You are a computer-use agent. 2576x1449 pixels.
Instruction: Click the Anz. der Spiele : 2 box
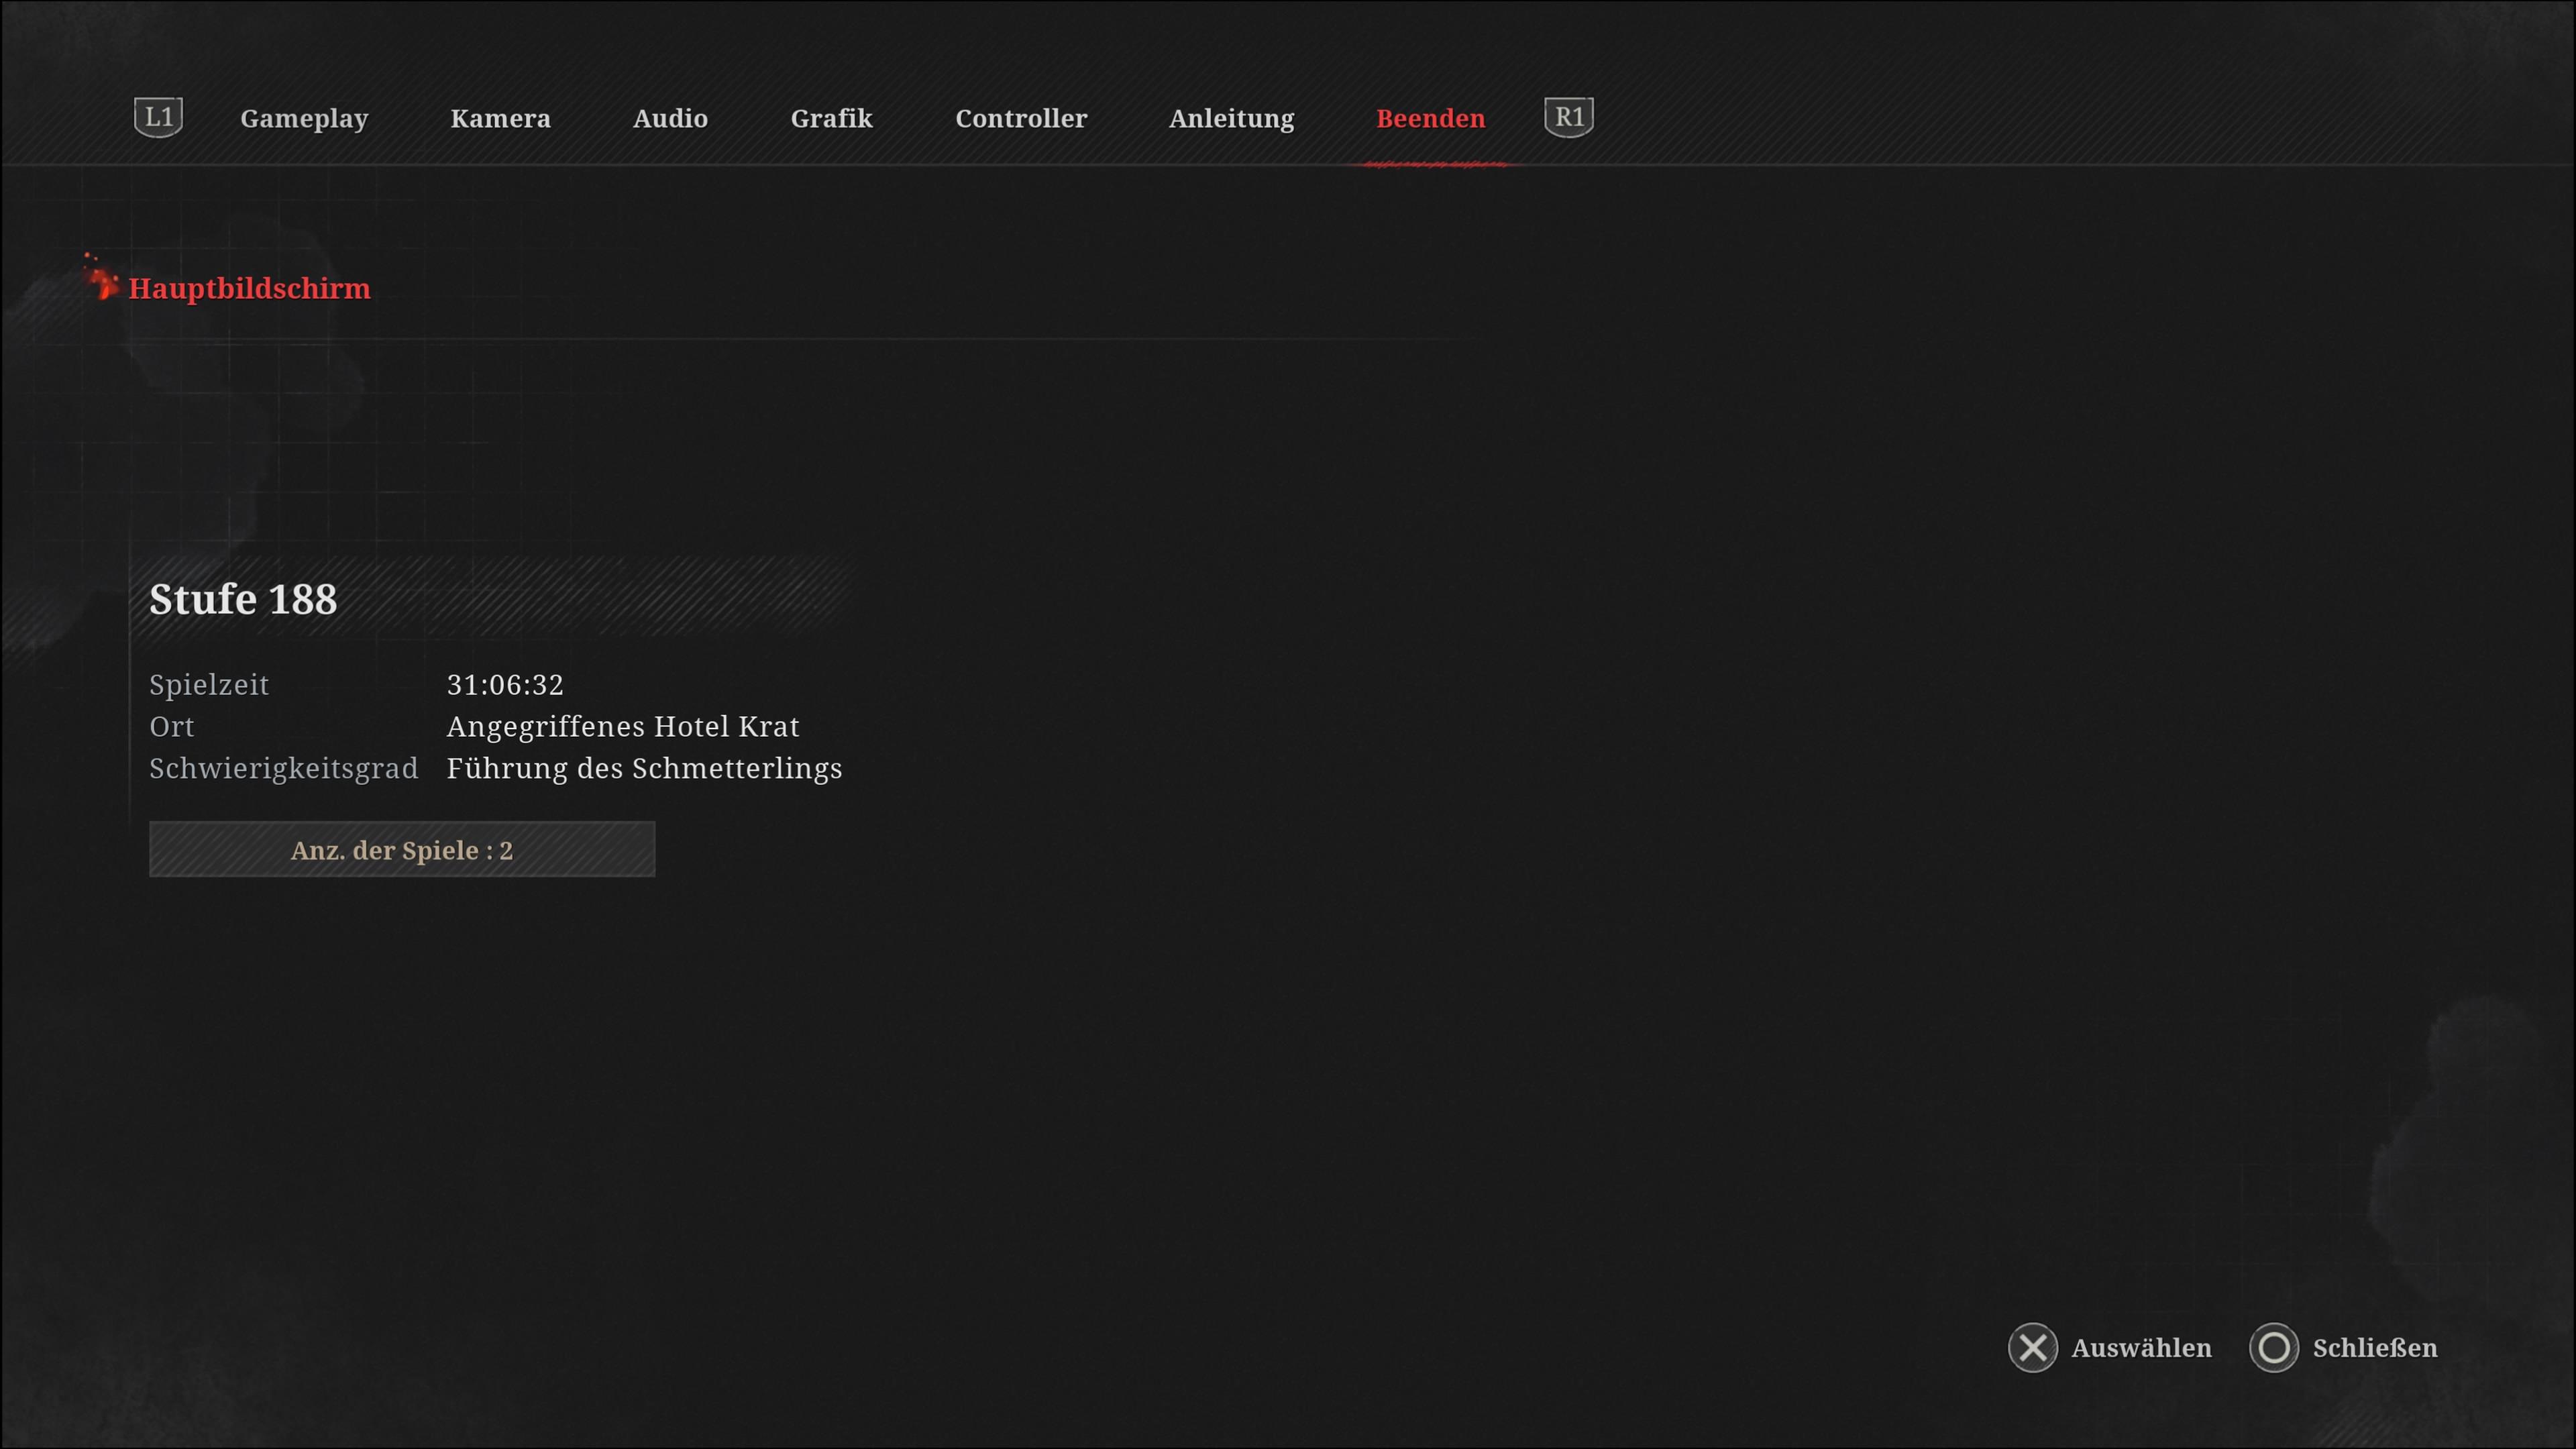tap(402, 849)
